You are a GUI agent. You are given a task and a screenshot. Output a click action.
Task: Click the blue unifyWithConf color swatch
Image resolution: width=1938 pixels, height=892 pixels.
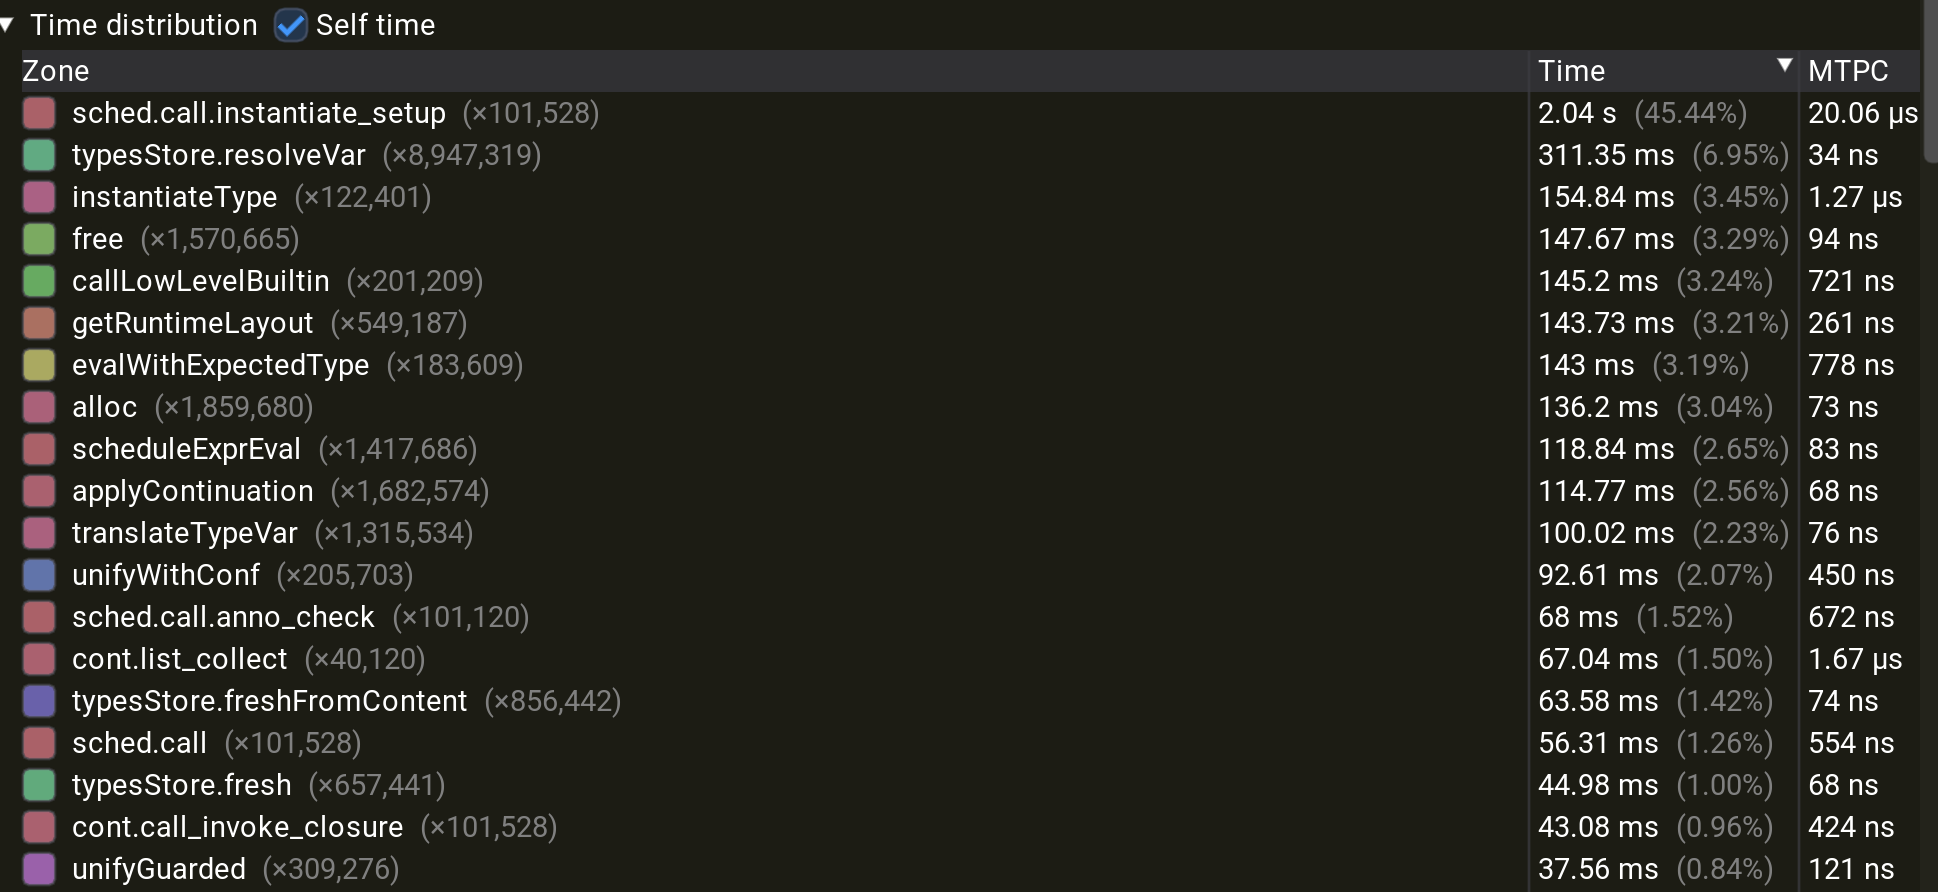pyautogui.click(x=39, y=575)
